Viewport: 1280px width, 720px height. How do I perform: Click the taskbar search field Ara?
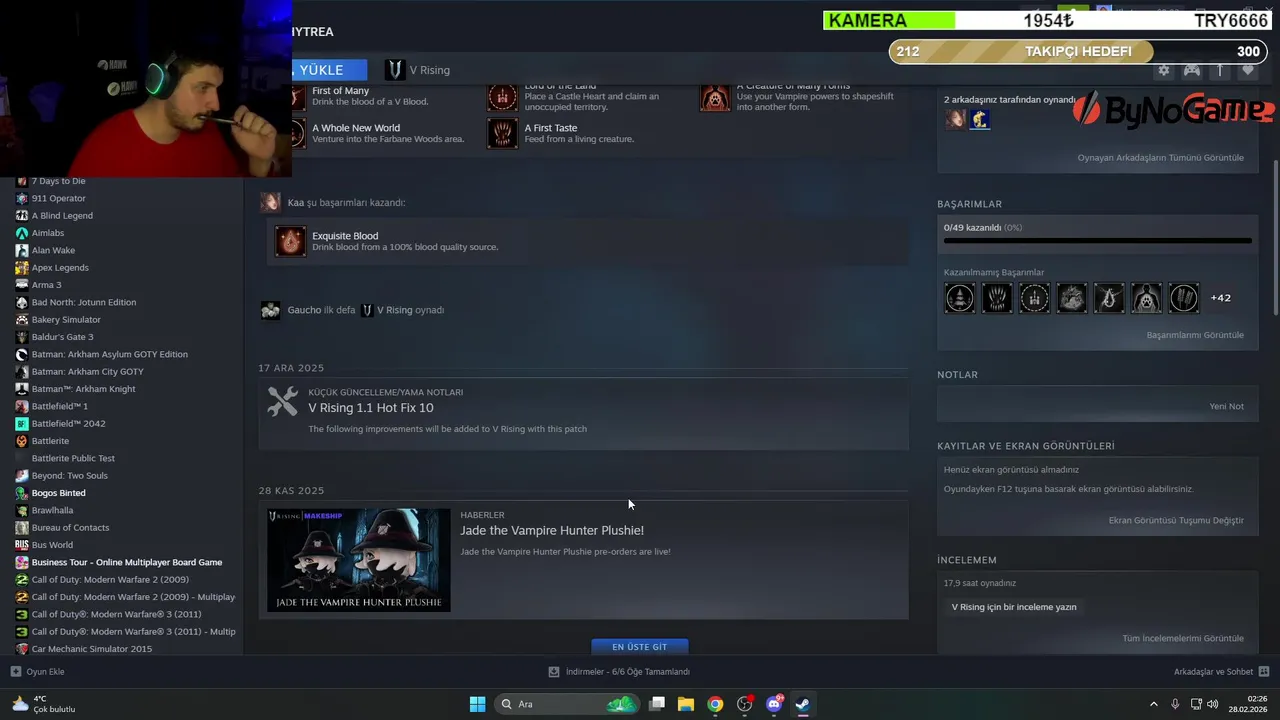[x=566, y=704]
